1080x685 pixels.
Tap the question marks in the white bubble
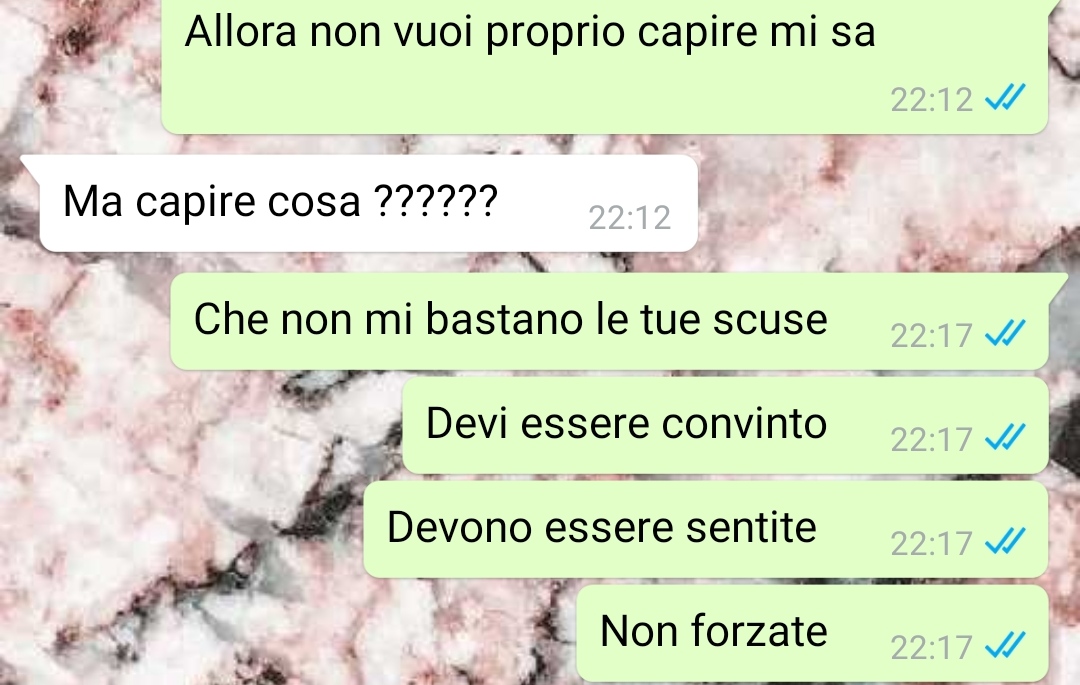tap(435, 200)
